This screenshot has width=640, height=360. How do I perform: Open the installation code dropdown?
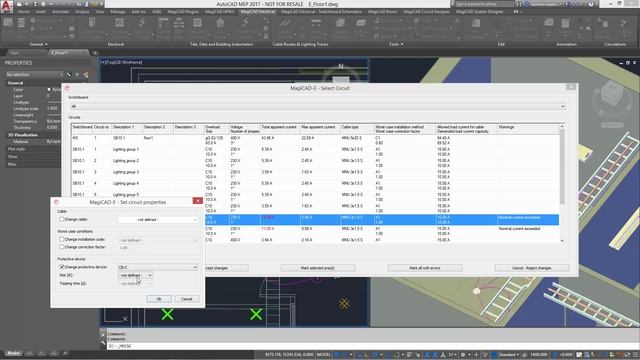(158, 240)
